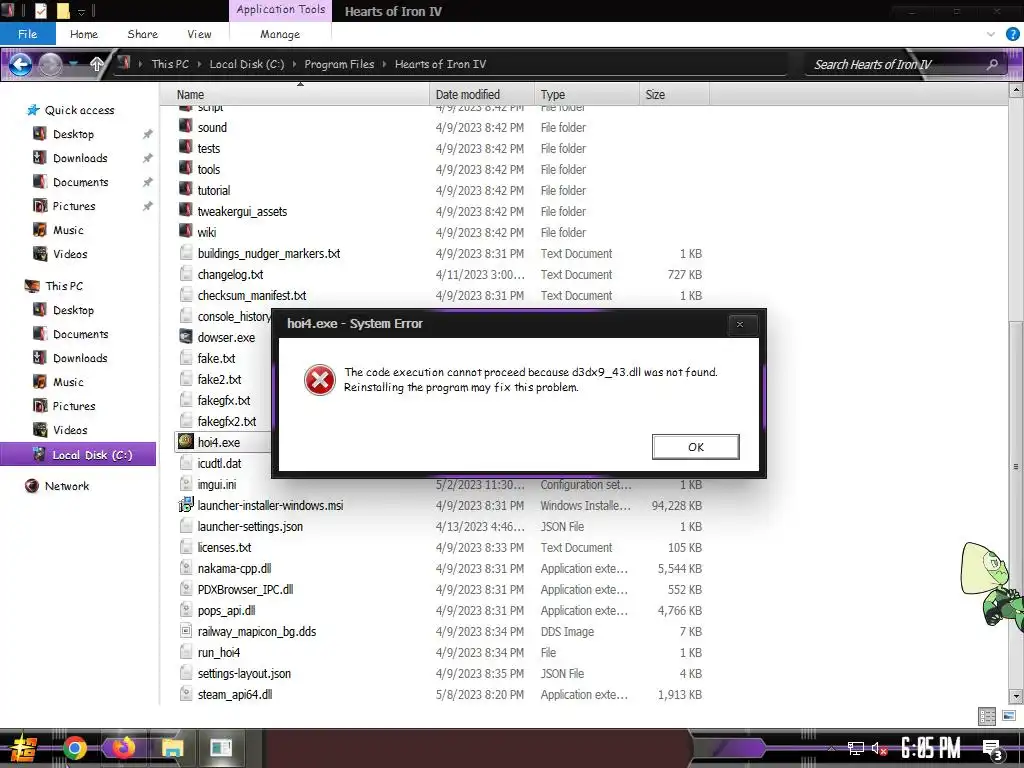Click the sound folder icon

point(186,127)
